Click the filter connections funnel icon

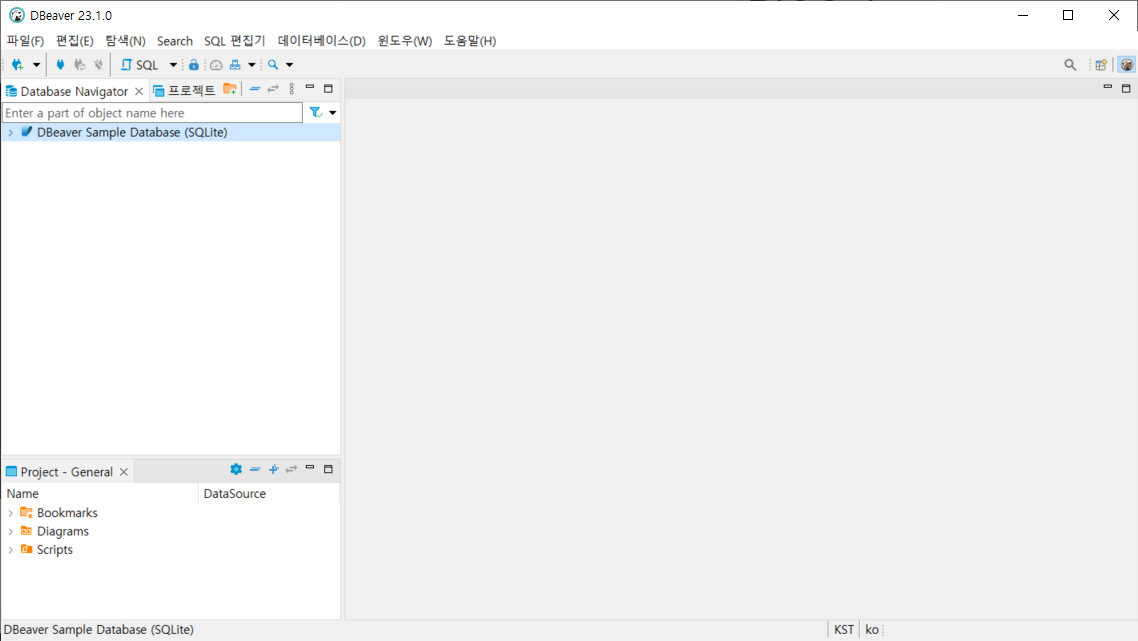pyautogui.click(x=316, y=113)
